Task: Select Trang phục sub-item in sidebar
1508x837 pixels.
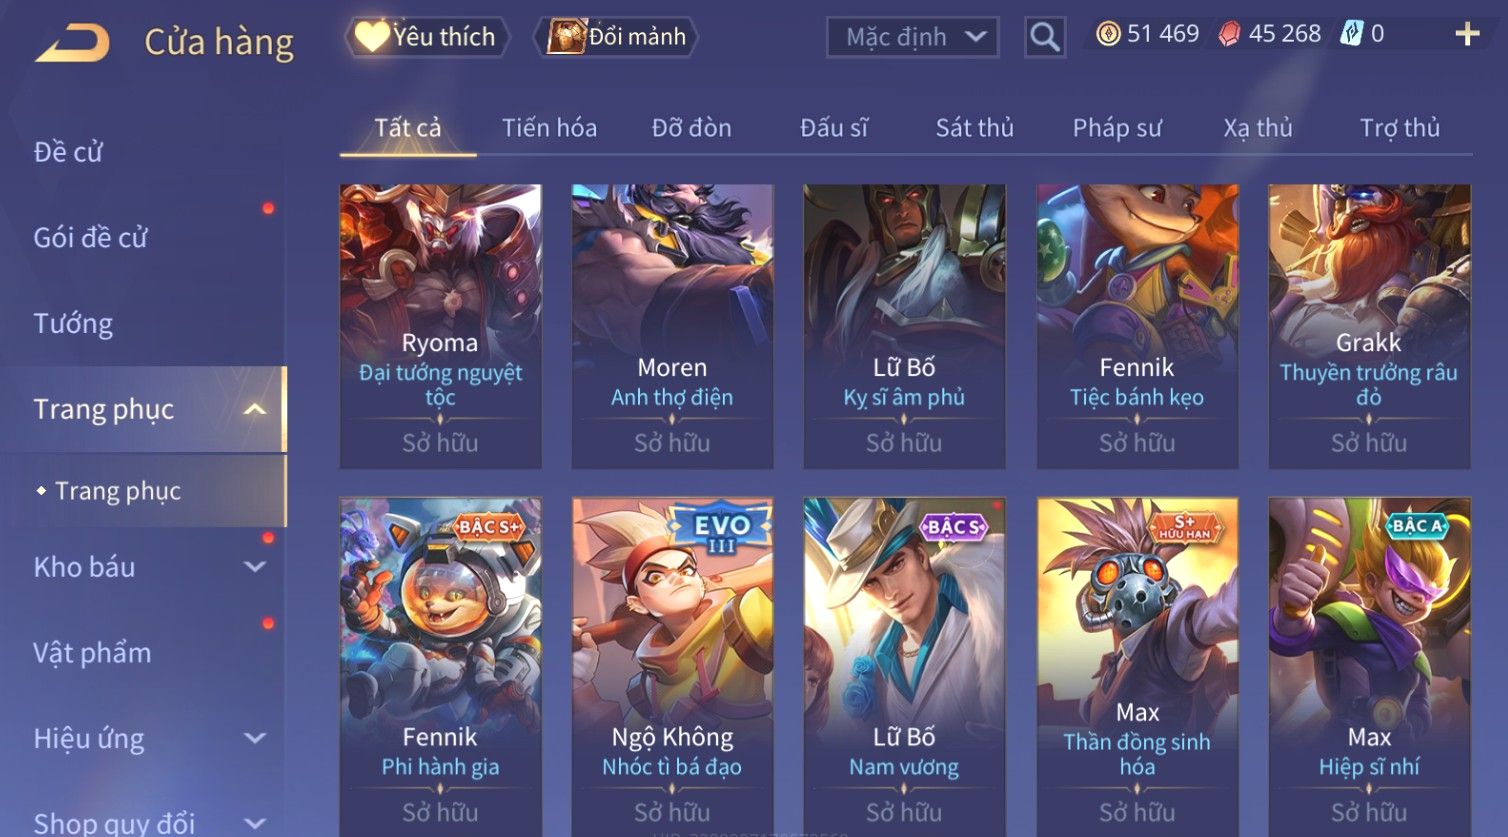Action: tap(118, 491)
